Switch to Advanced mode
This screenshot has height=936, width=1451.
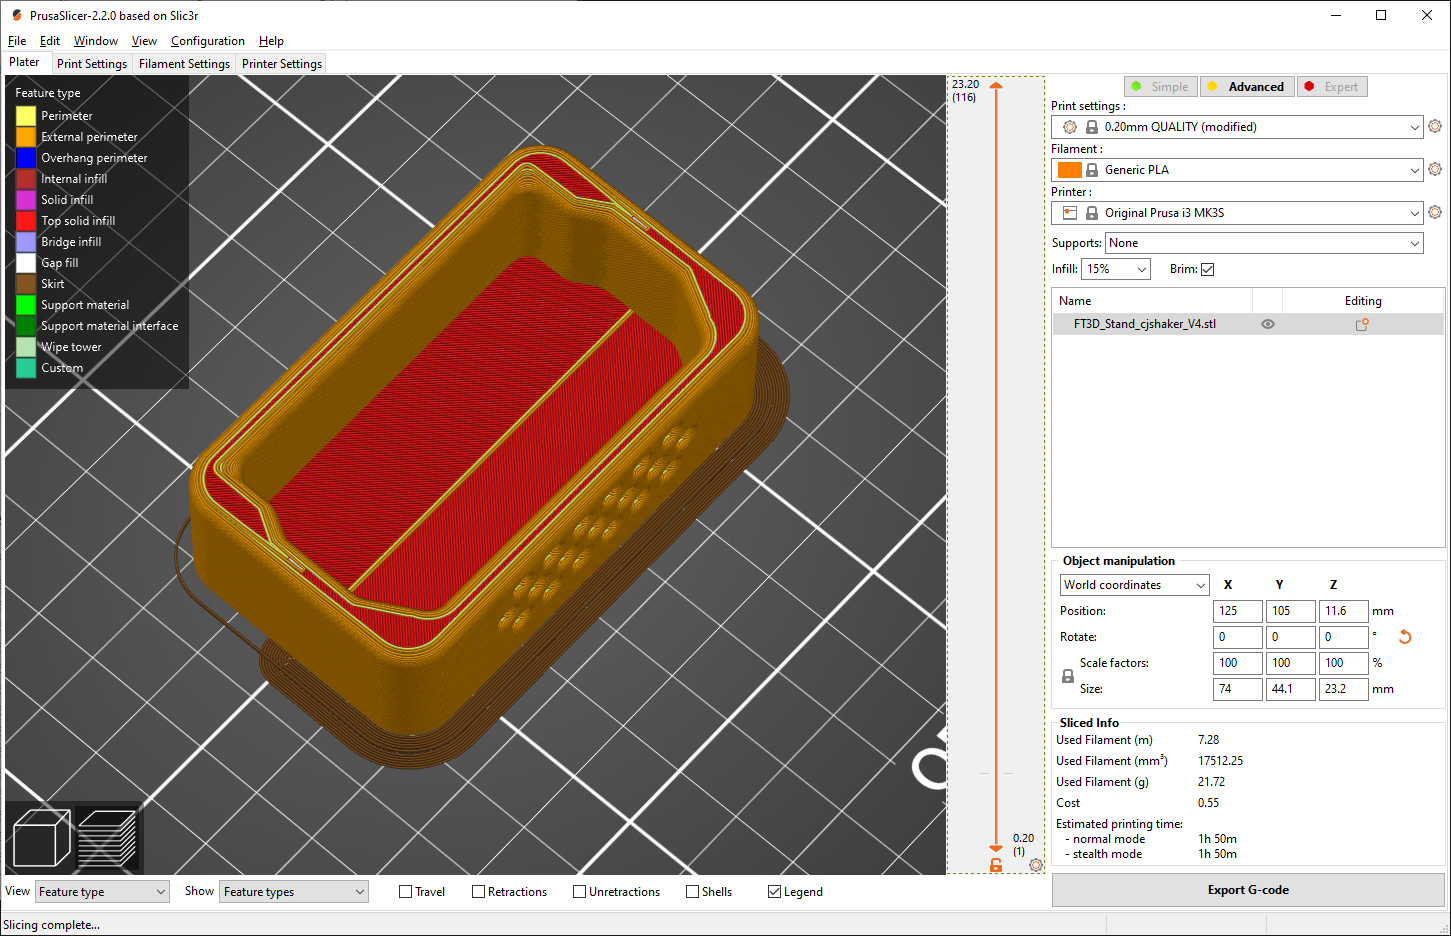click(x=1247, y=87)
